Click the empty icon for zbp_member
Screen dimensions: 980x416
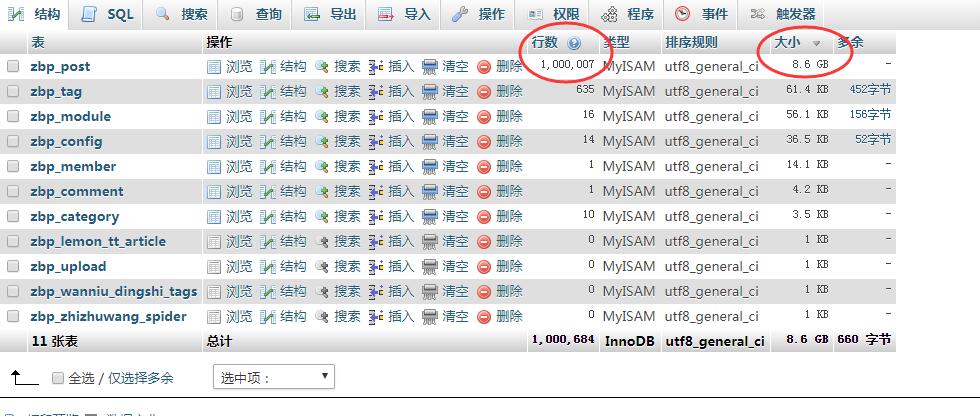click(430, 167)
